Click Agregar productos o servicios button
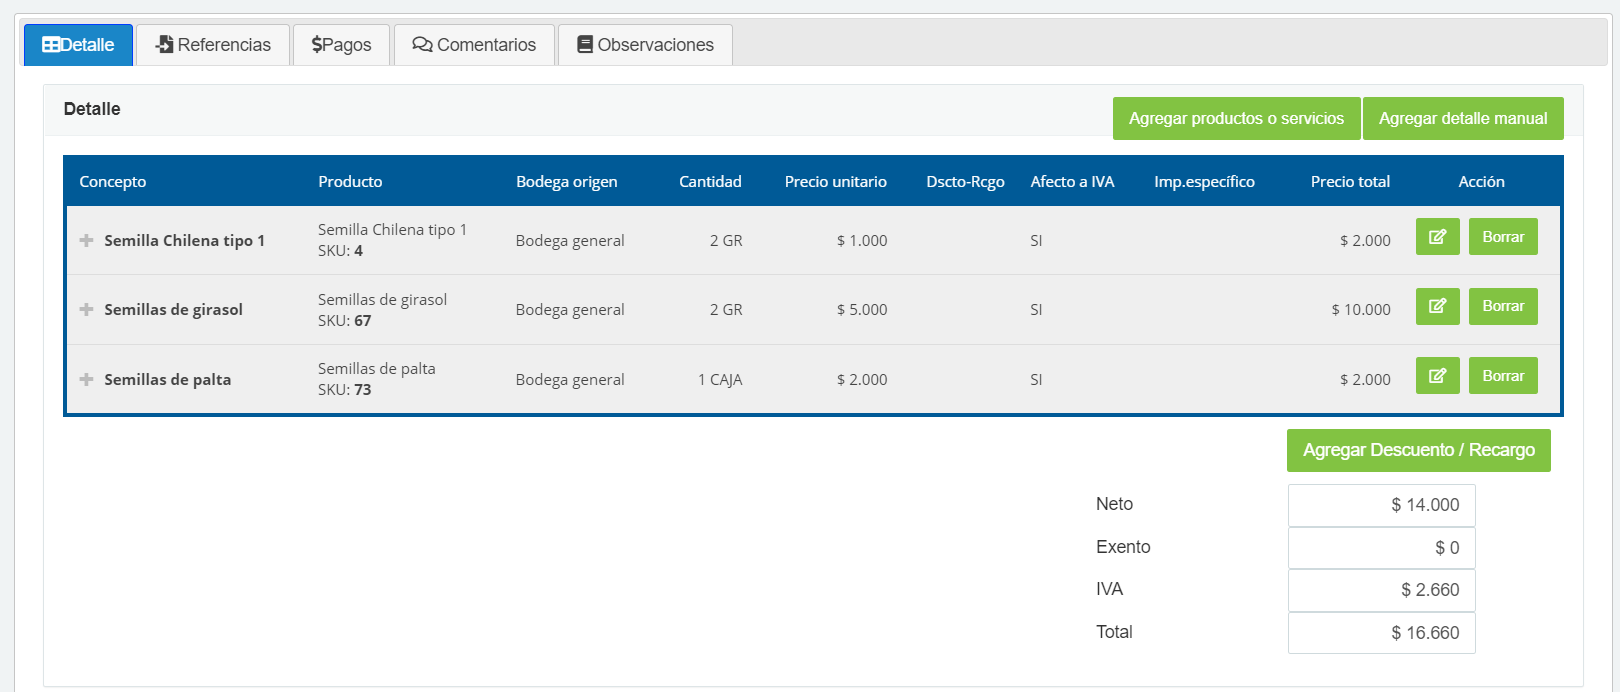The width and height of the screenshot is (1620, 692). point(1236,118)
